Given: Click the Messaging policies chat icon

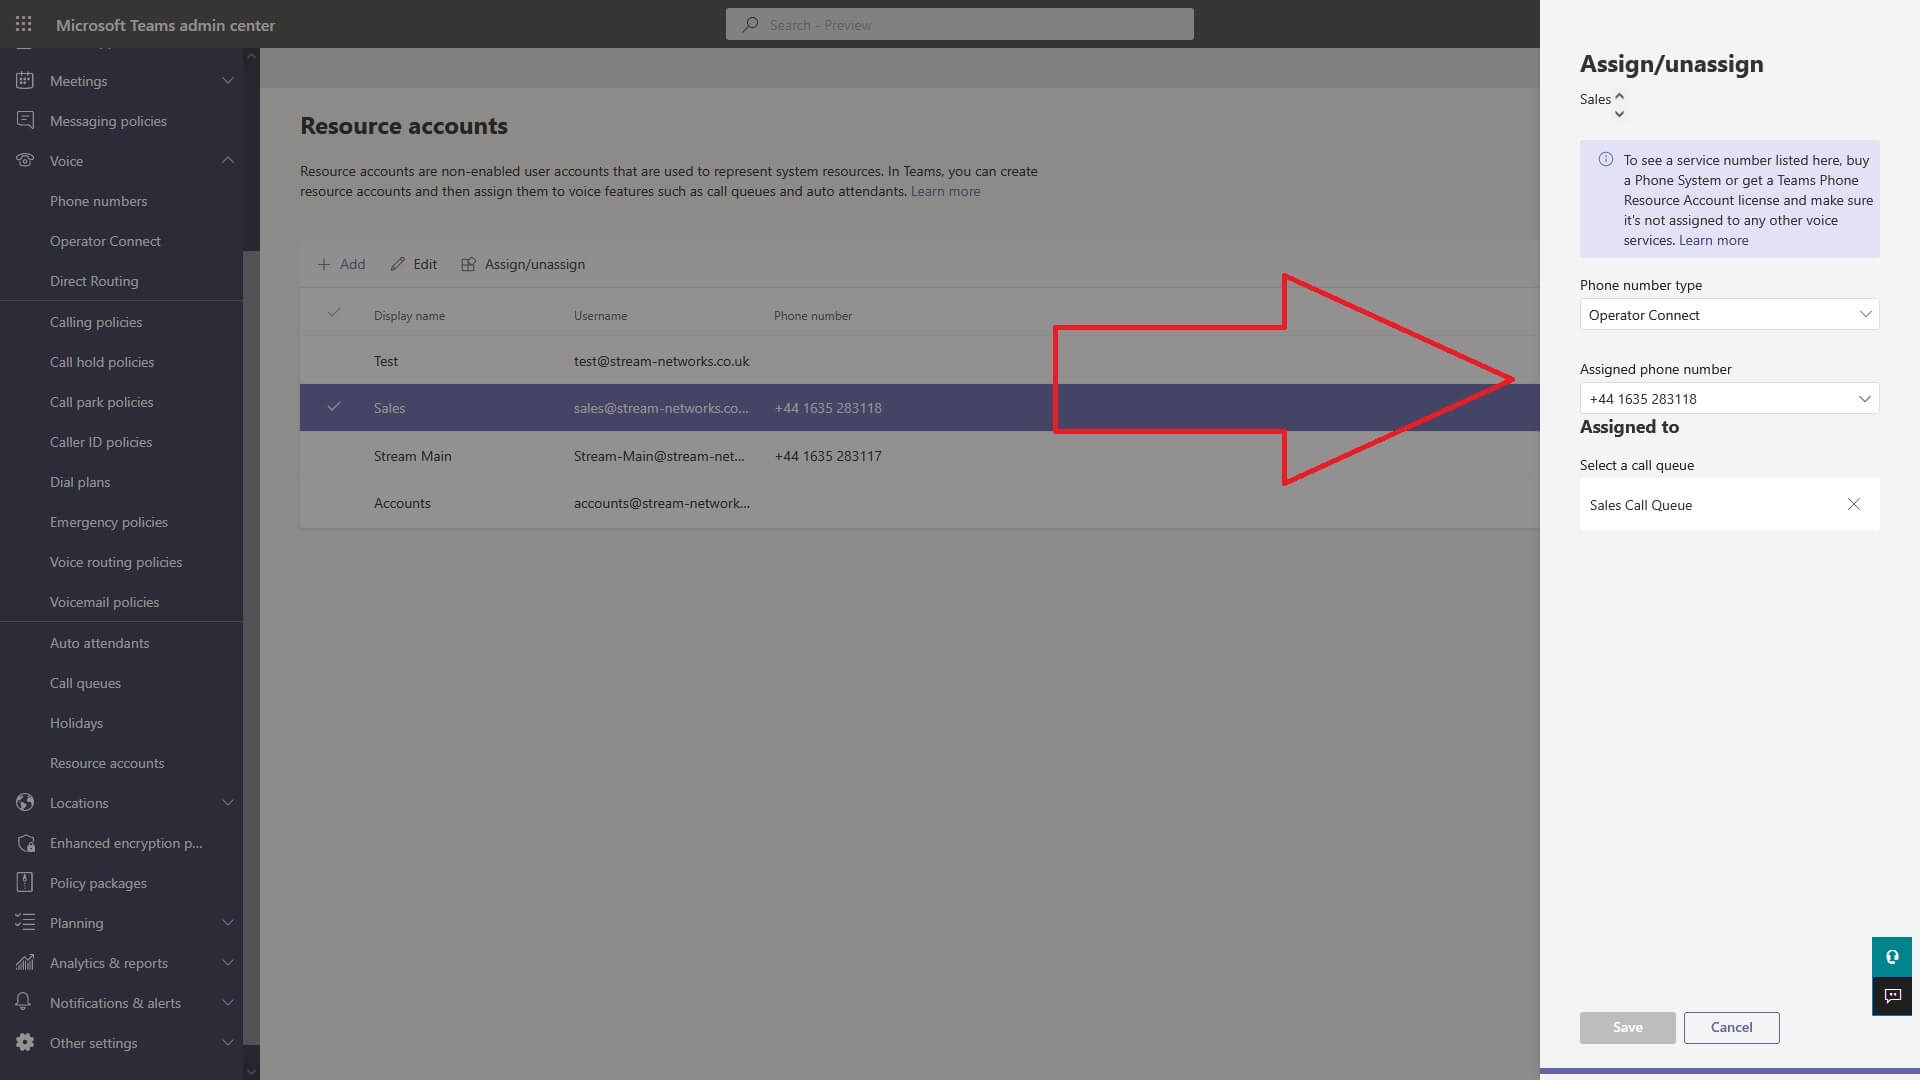Looking at the screenshot, I should pyautogui.click(x=23, y=120).
